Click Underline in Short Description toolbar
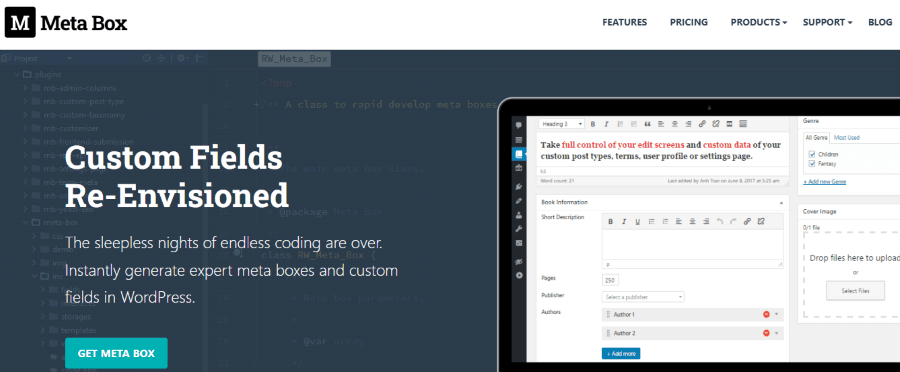 (x=637, y=222)
